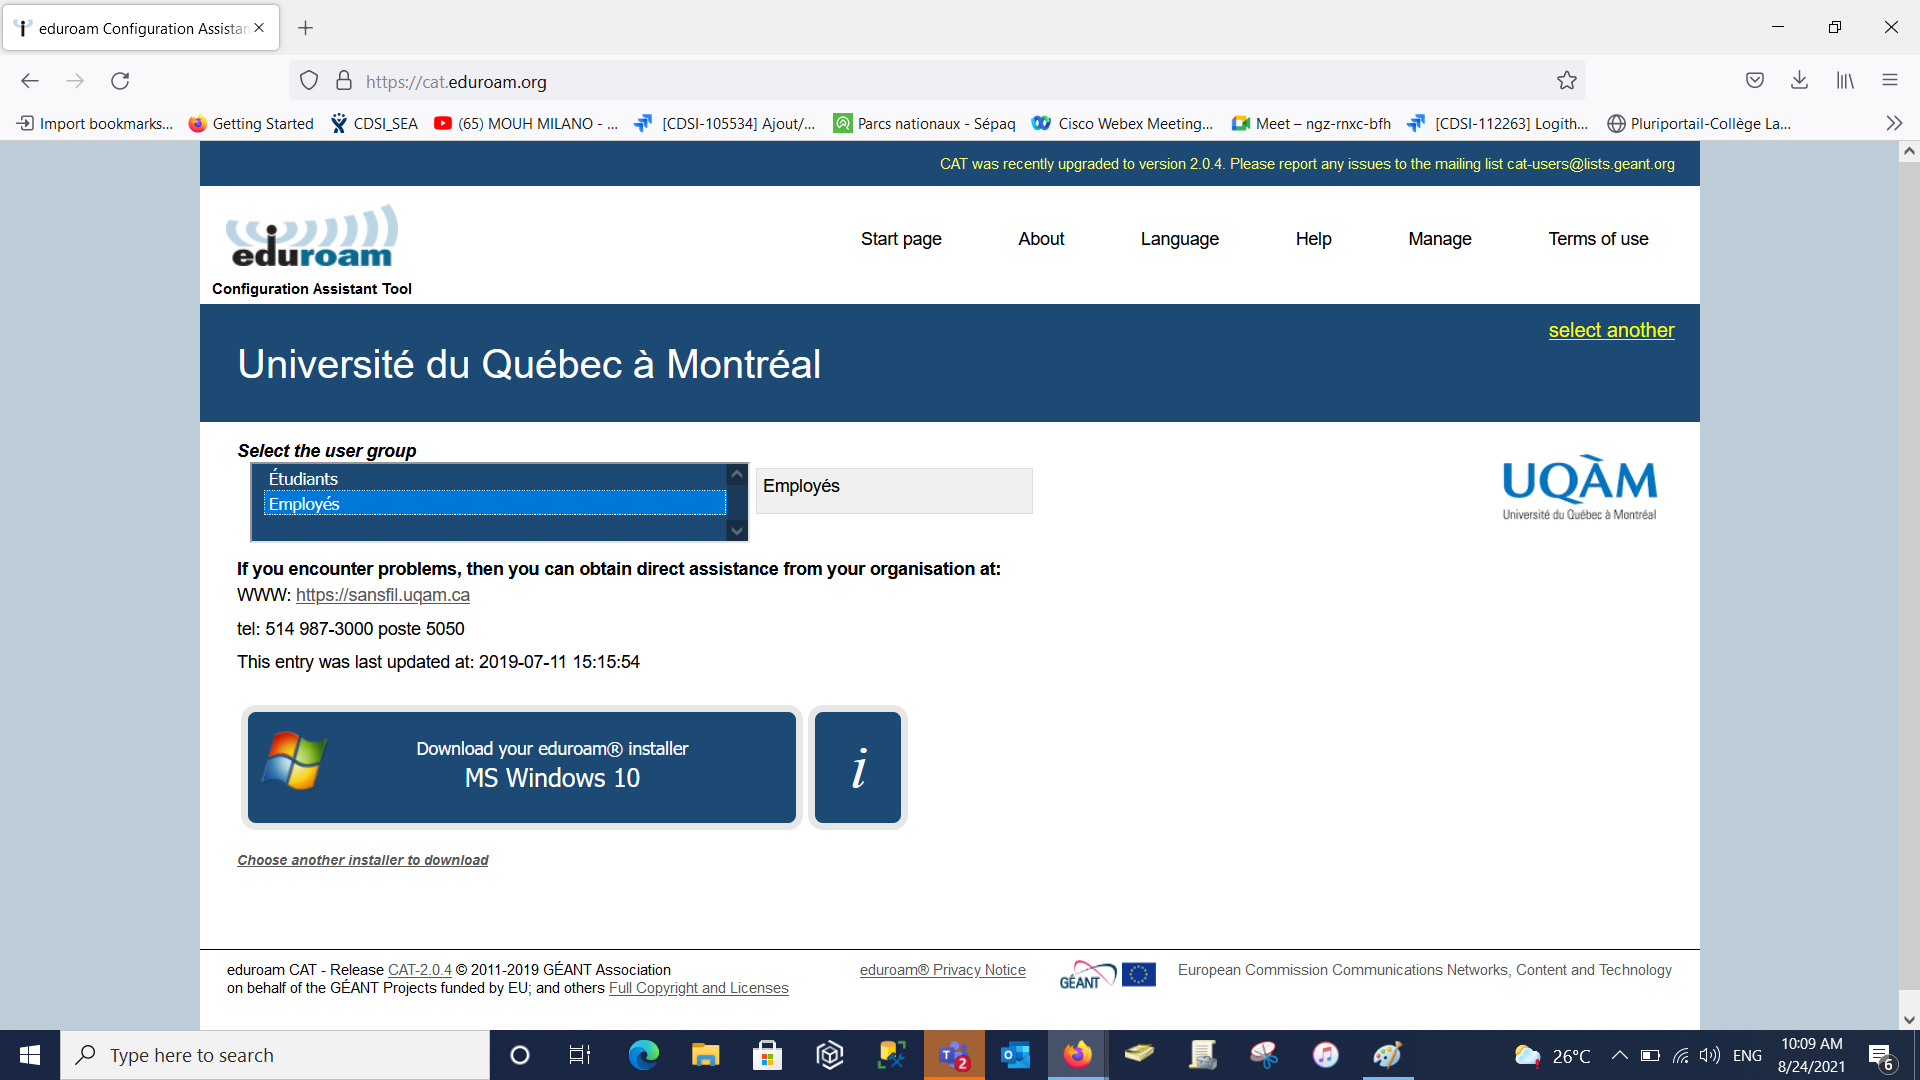Open File Explorer from the taskbar
Viewport: 1920px width, 1080px height.
tap(705, 1055)
